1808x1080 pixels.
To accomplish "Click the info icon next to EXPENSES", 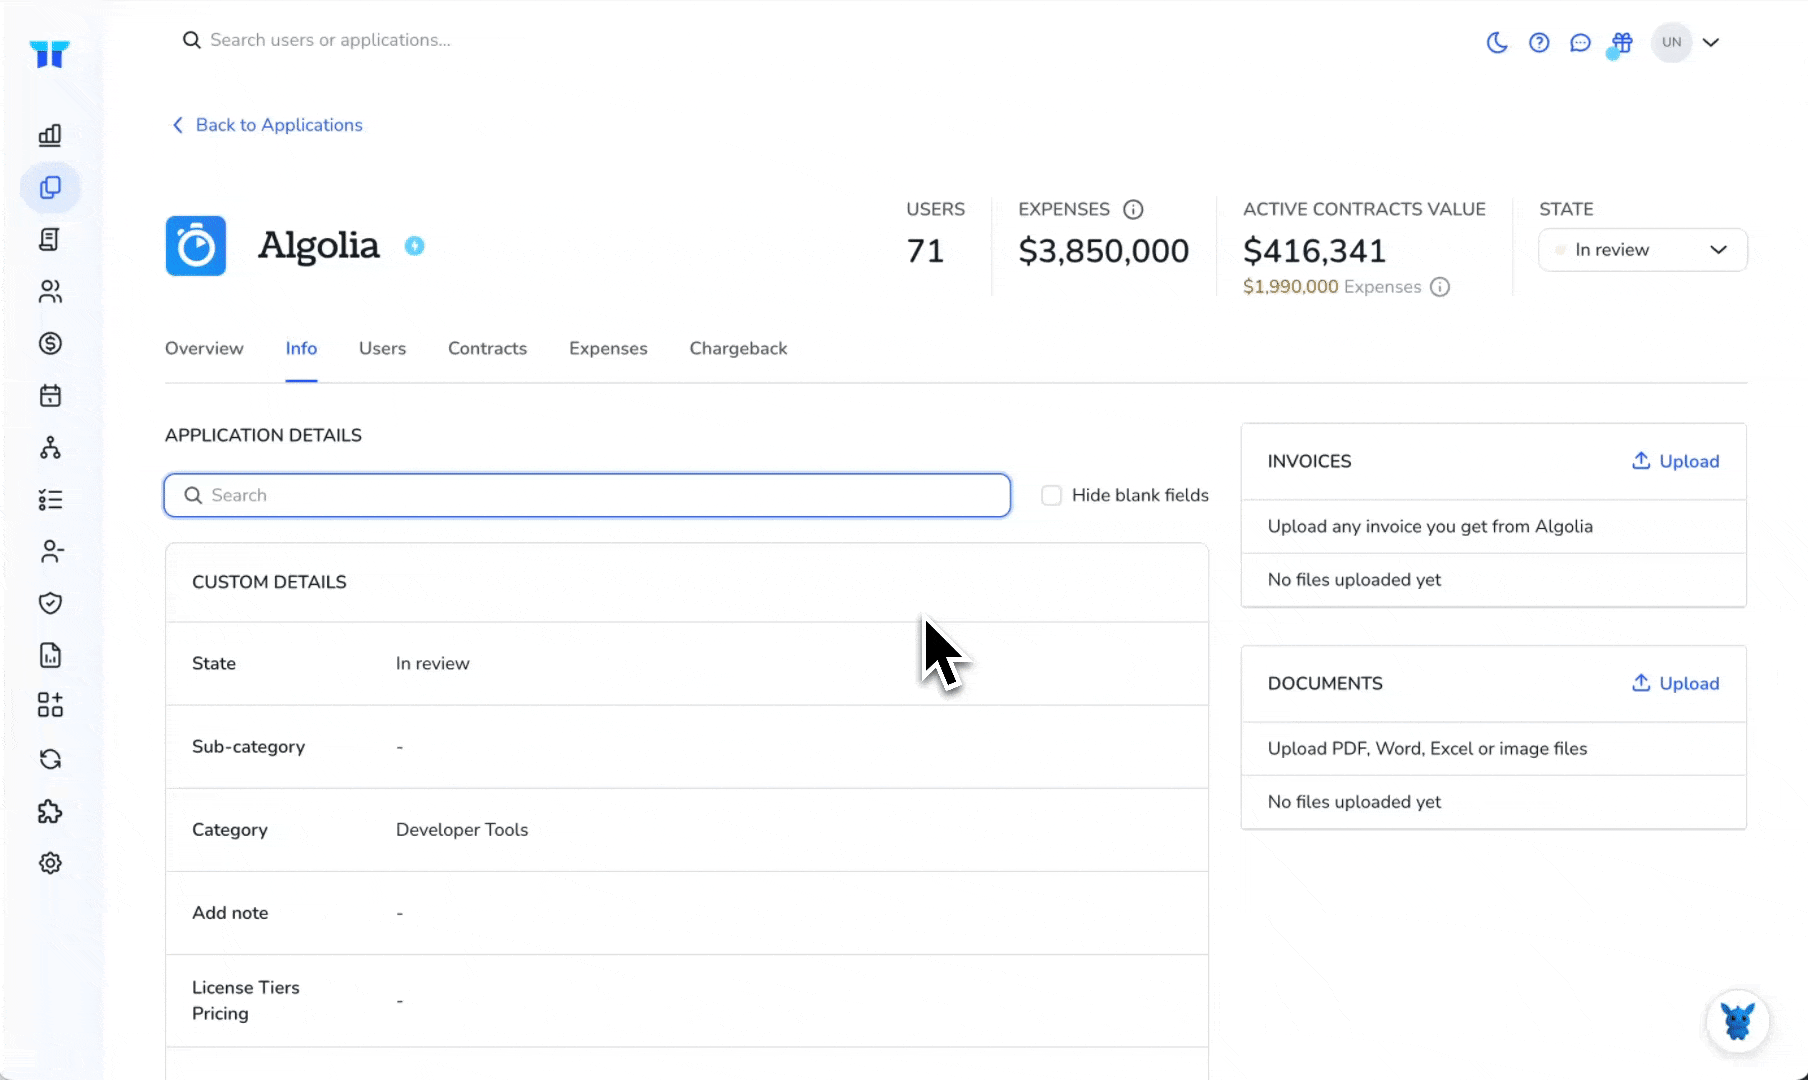I will click(x=1133, y=209).
